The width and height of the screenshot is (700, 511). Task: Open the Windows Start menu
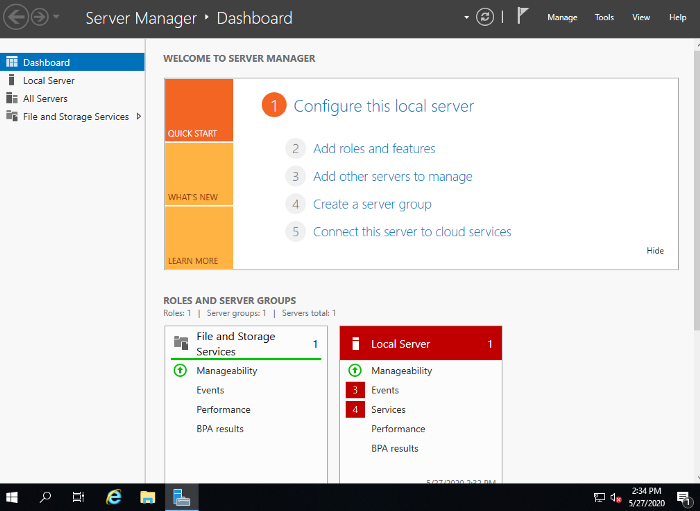coord(12,497)
